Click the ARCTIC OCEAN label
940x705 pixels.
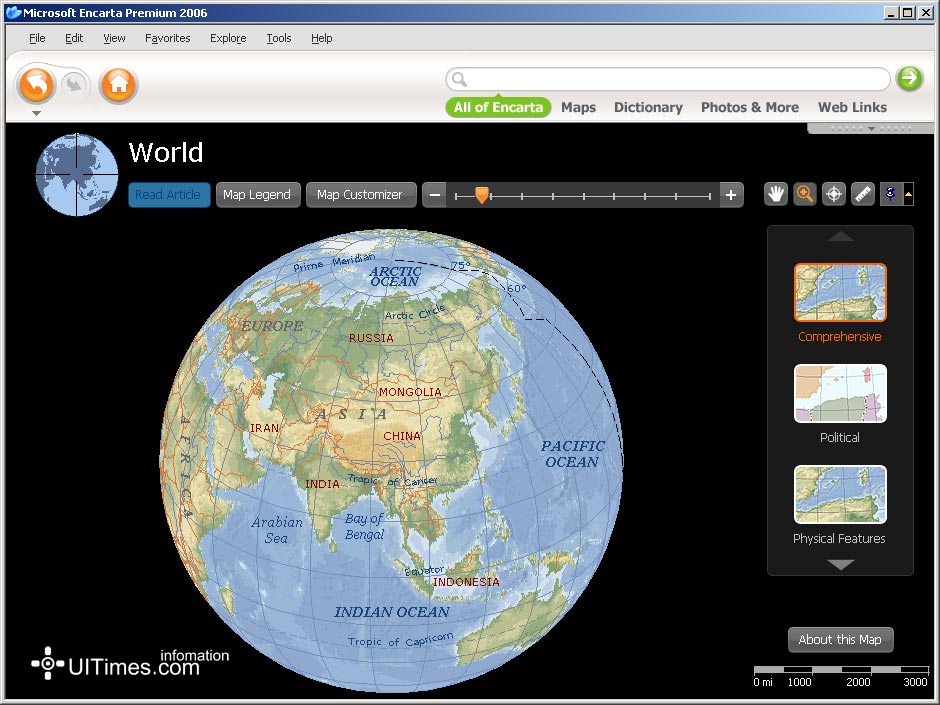(395, 276)
